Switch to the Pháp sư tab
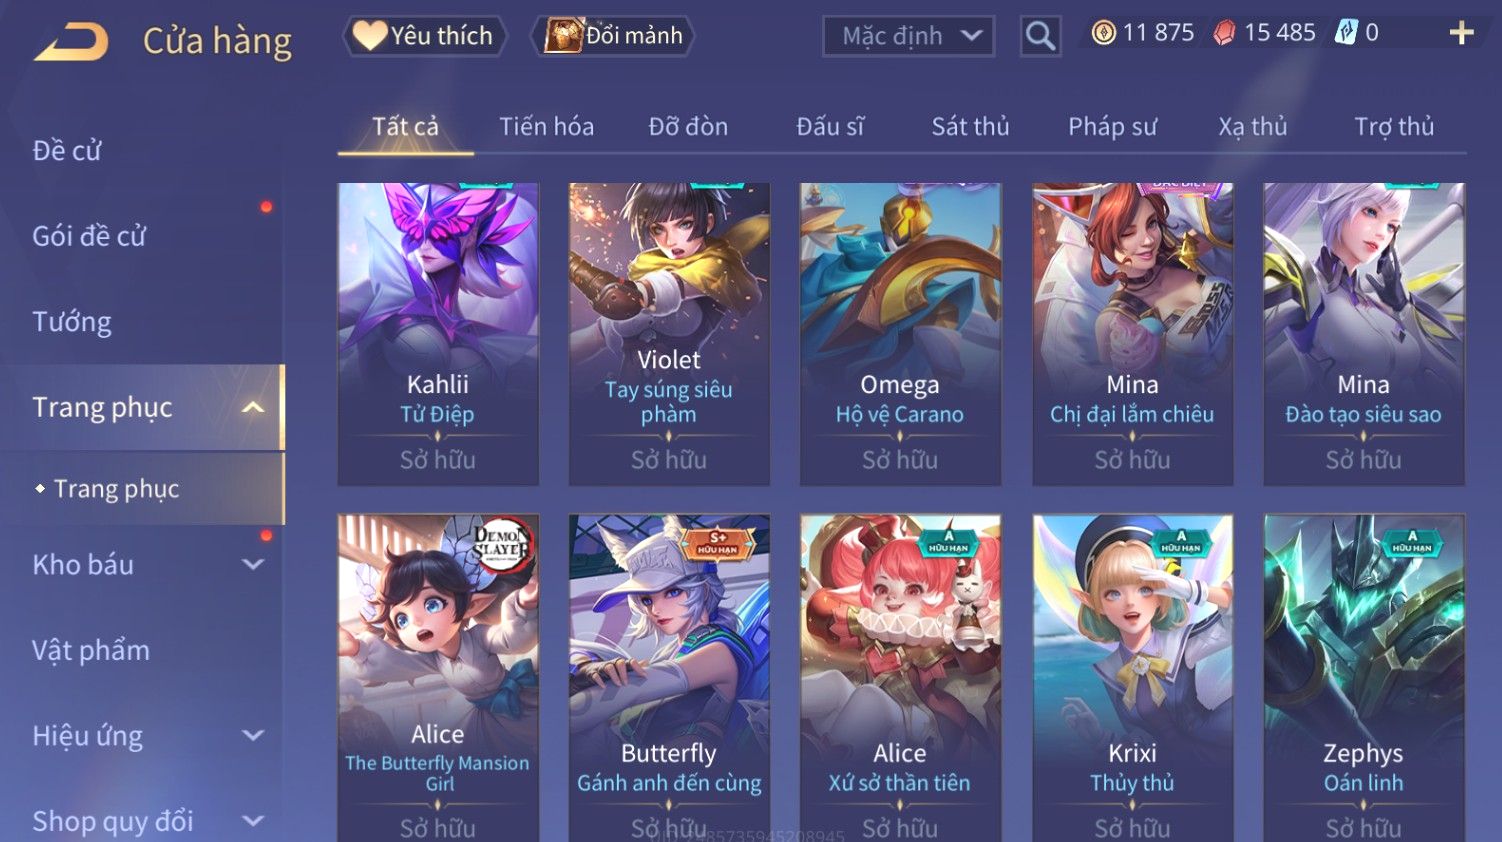 tap(1112, 127)
